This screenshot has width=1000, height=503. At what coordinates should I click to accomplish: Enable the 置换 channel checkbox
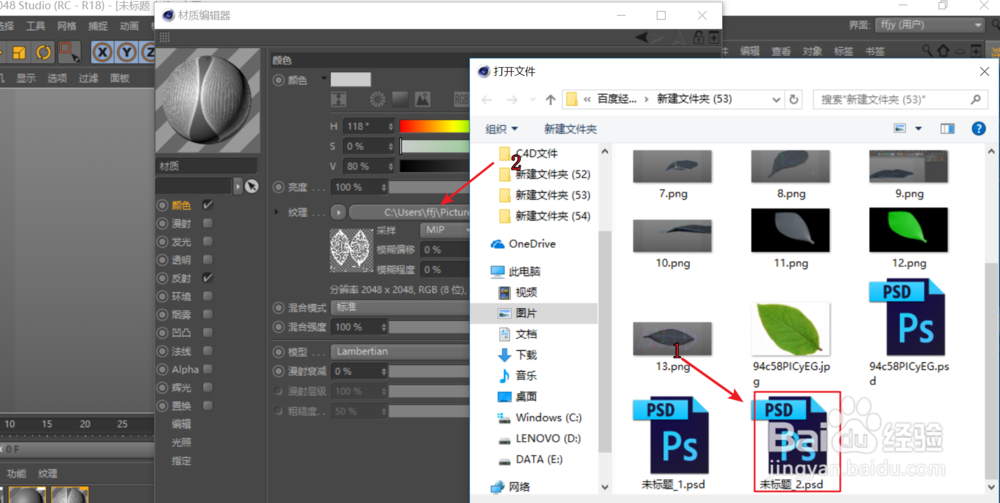208,405
